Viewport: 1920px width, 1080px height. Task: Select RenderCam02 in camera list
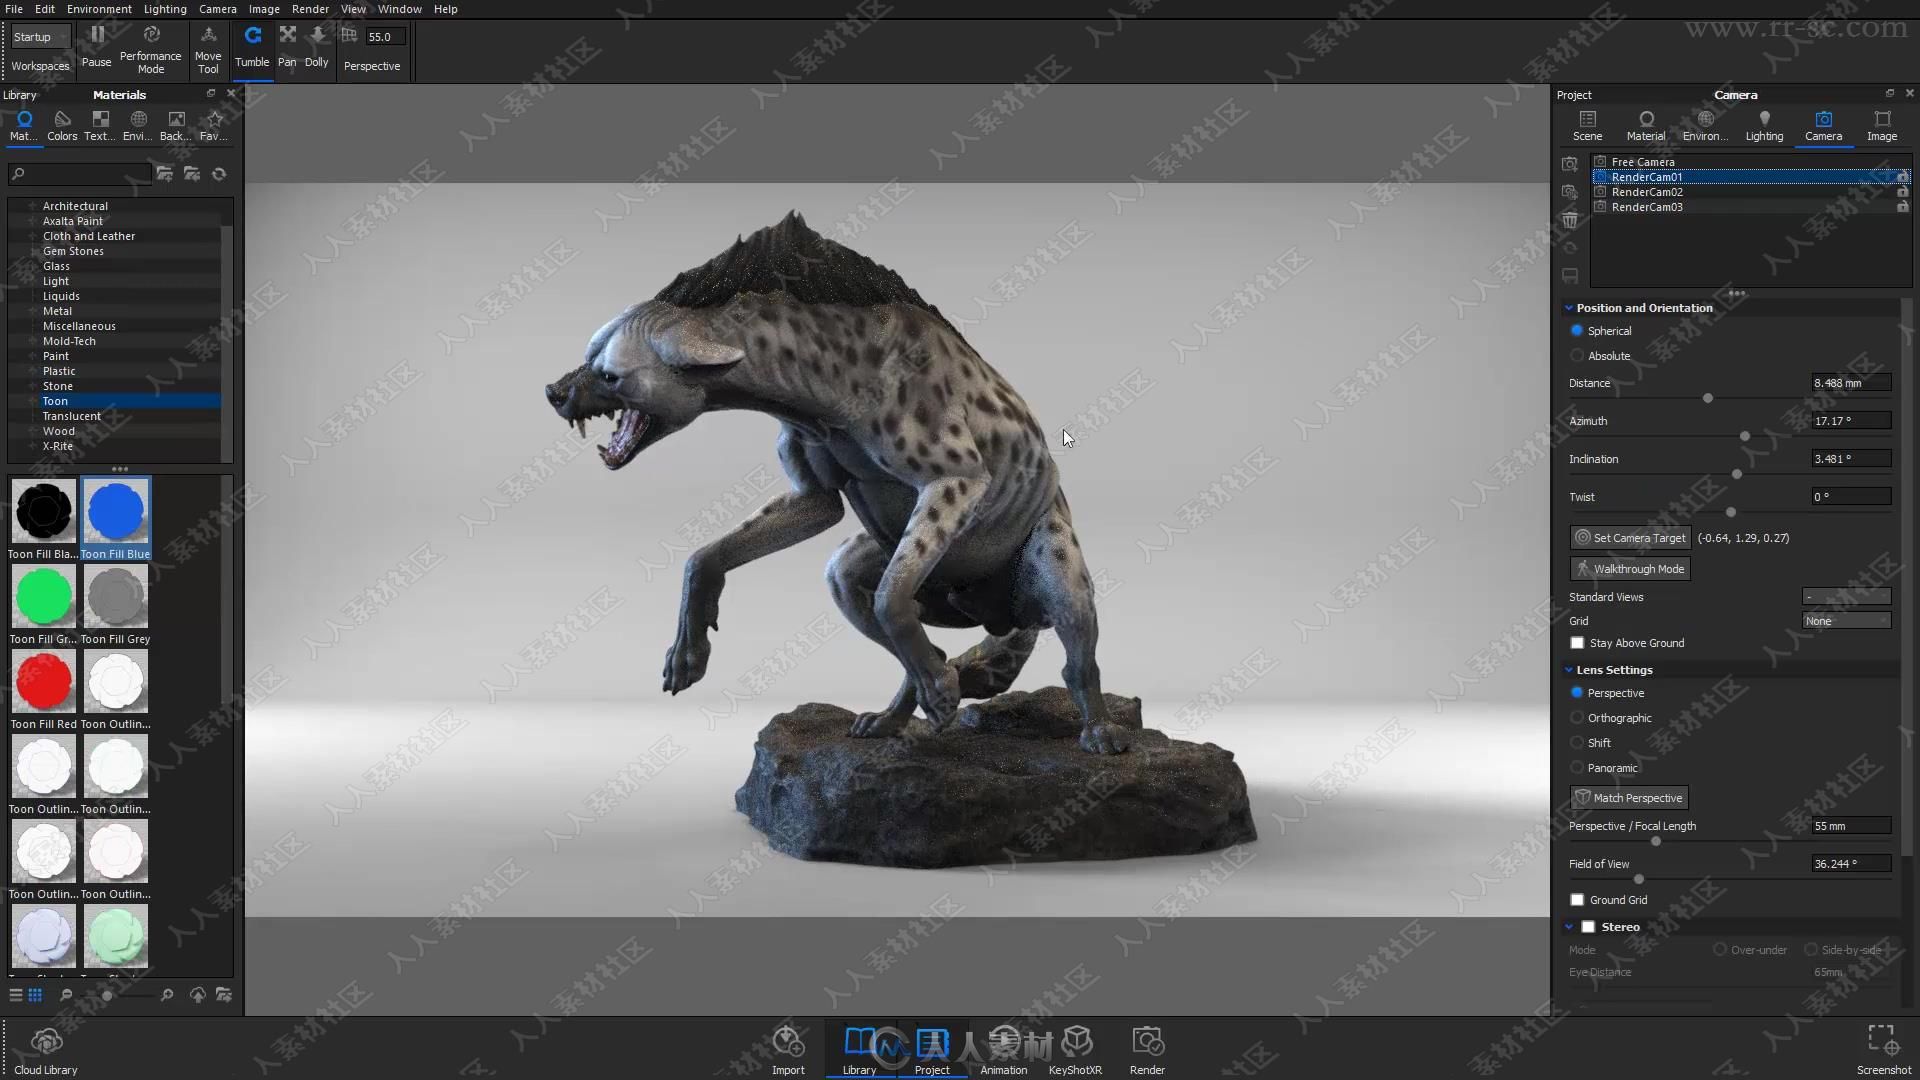pos(1750,192)
